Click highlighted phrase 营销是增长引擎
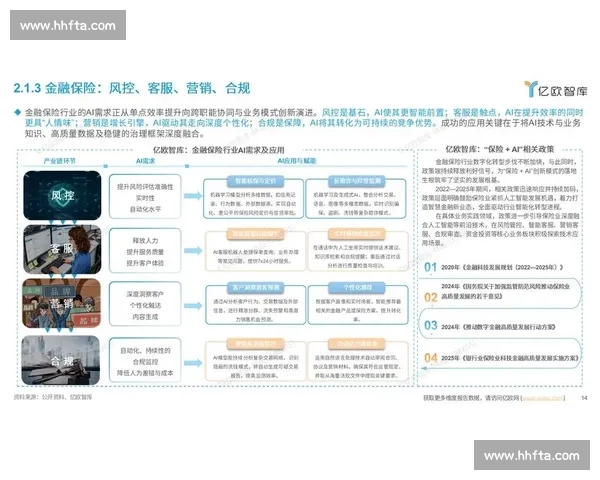Screen dimensions: 600x480 pyautogui.click(x=114, y=123)
